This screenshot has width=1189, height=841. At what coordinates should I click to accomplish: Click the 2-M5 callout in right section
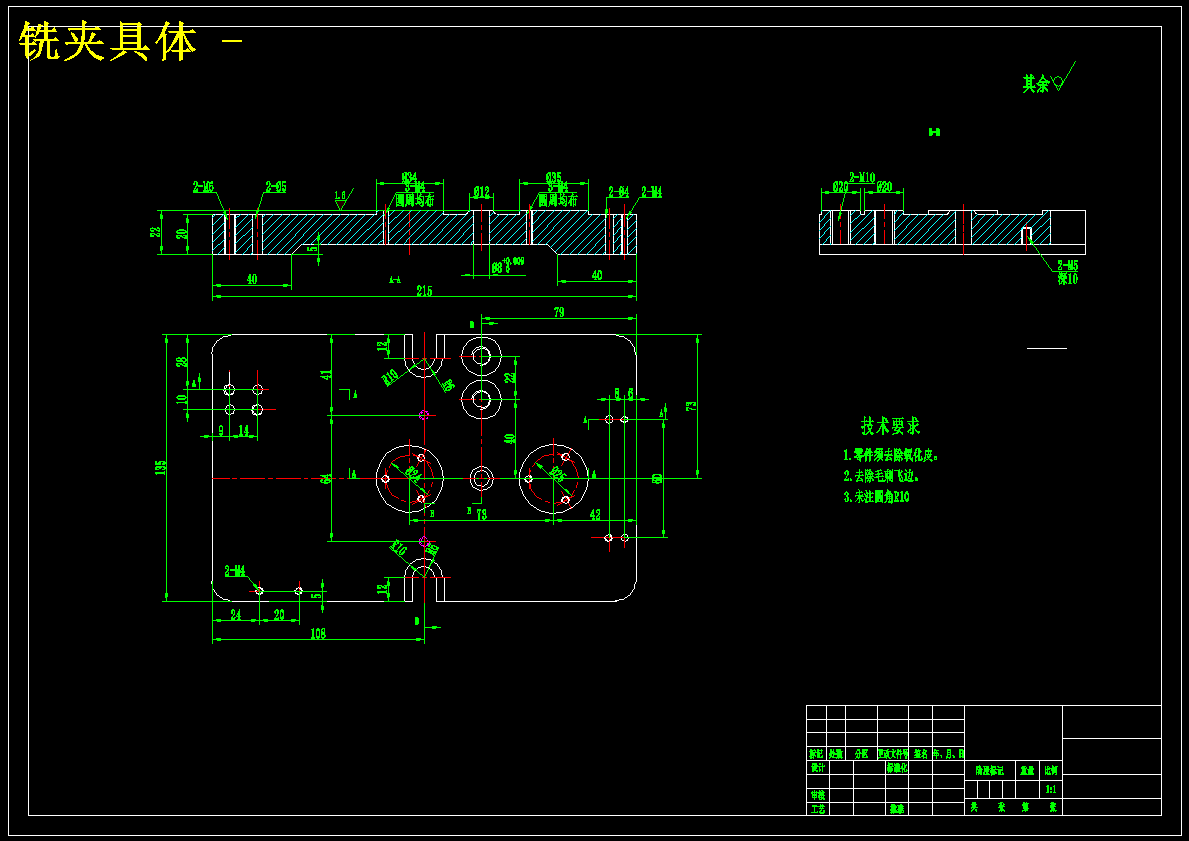pos(1068,266)
